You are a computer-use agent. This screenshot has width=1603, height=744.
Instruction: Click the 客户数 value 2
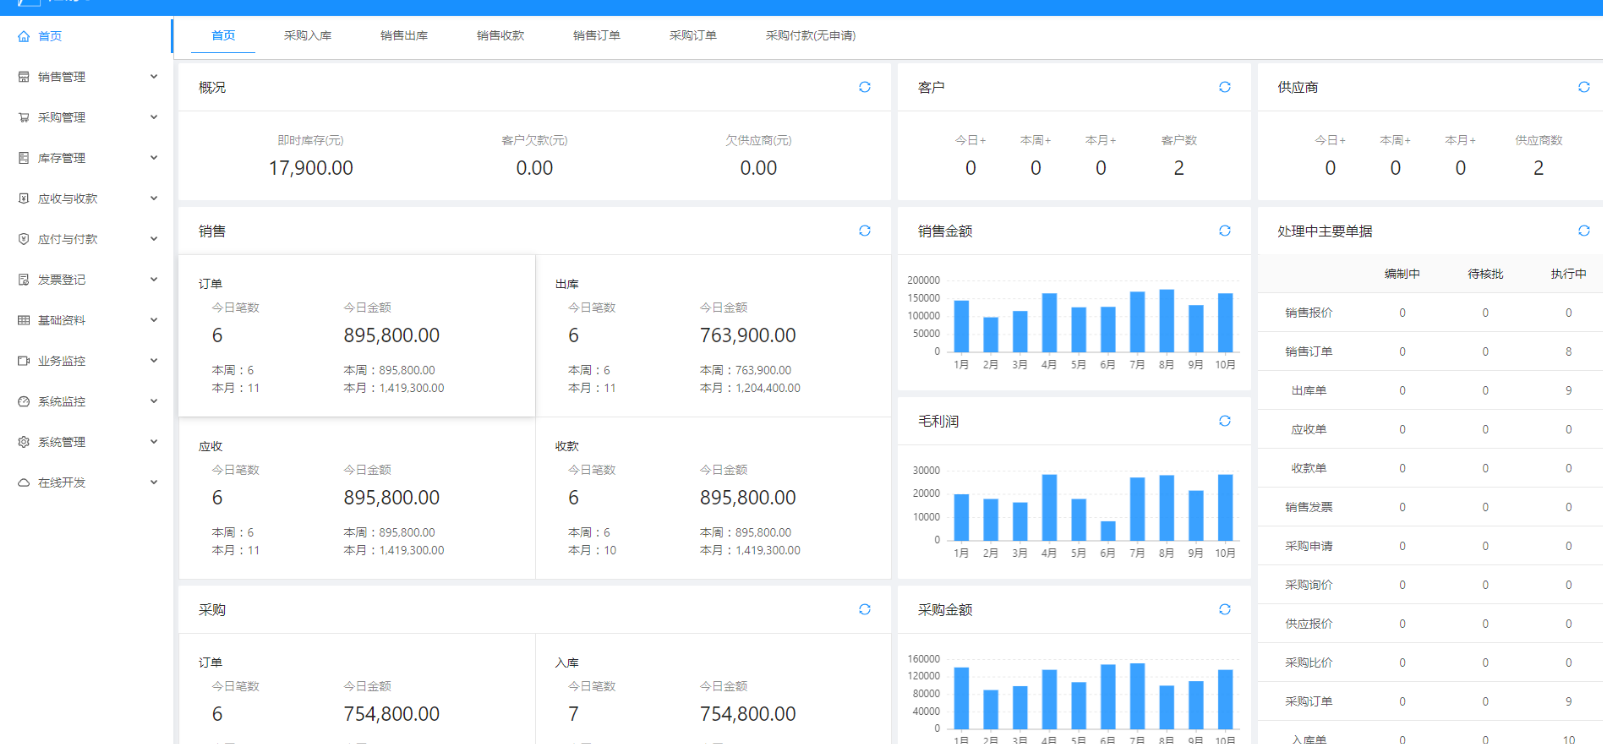coord(1179,168)
